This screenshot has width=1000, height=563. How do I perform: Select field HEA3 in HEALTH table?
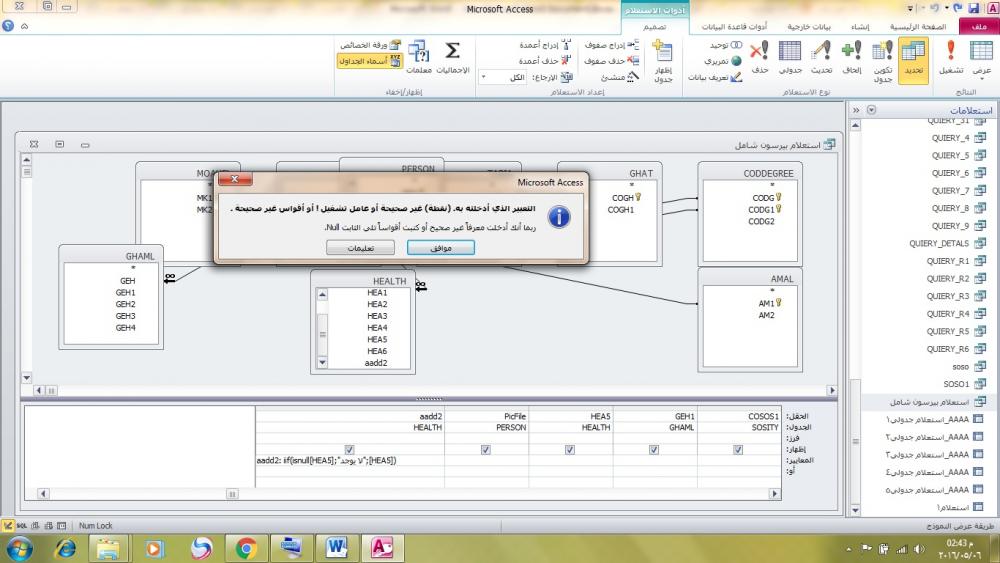point(377,316)
